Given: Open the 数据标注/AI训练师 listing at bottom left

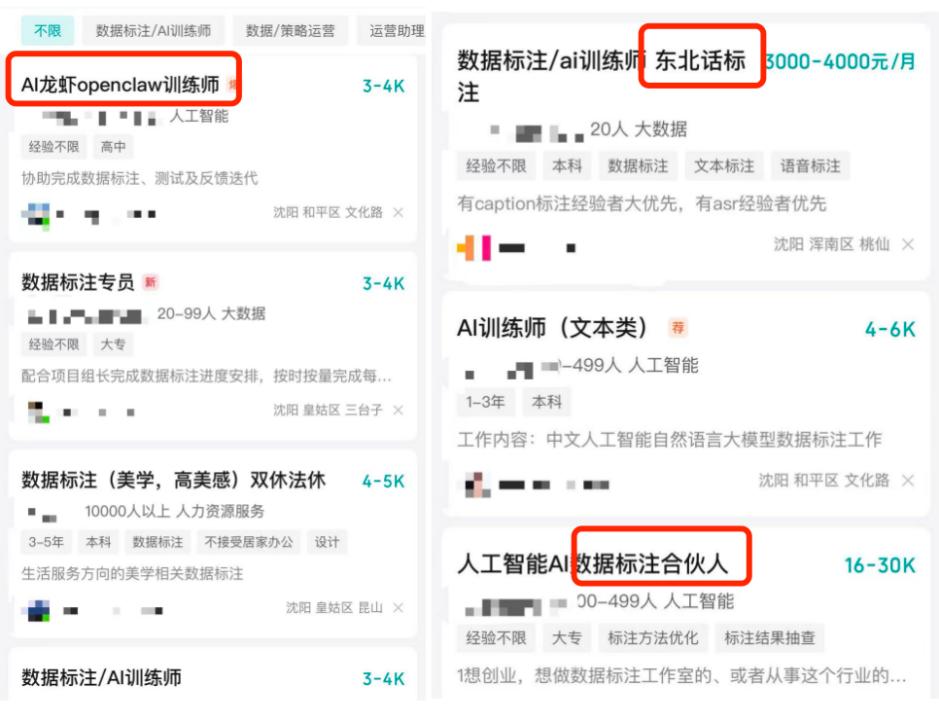Looking at the screenshot, I should 101,677.
